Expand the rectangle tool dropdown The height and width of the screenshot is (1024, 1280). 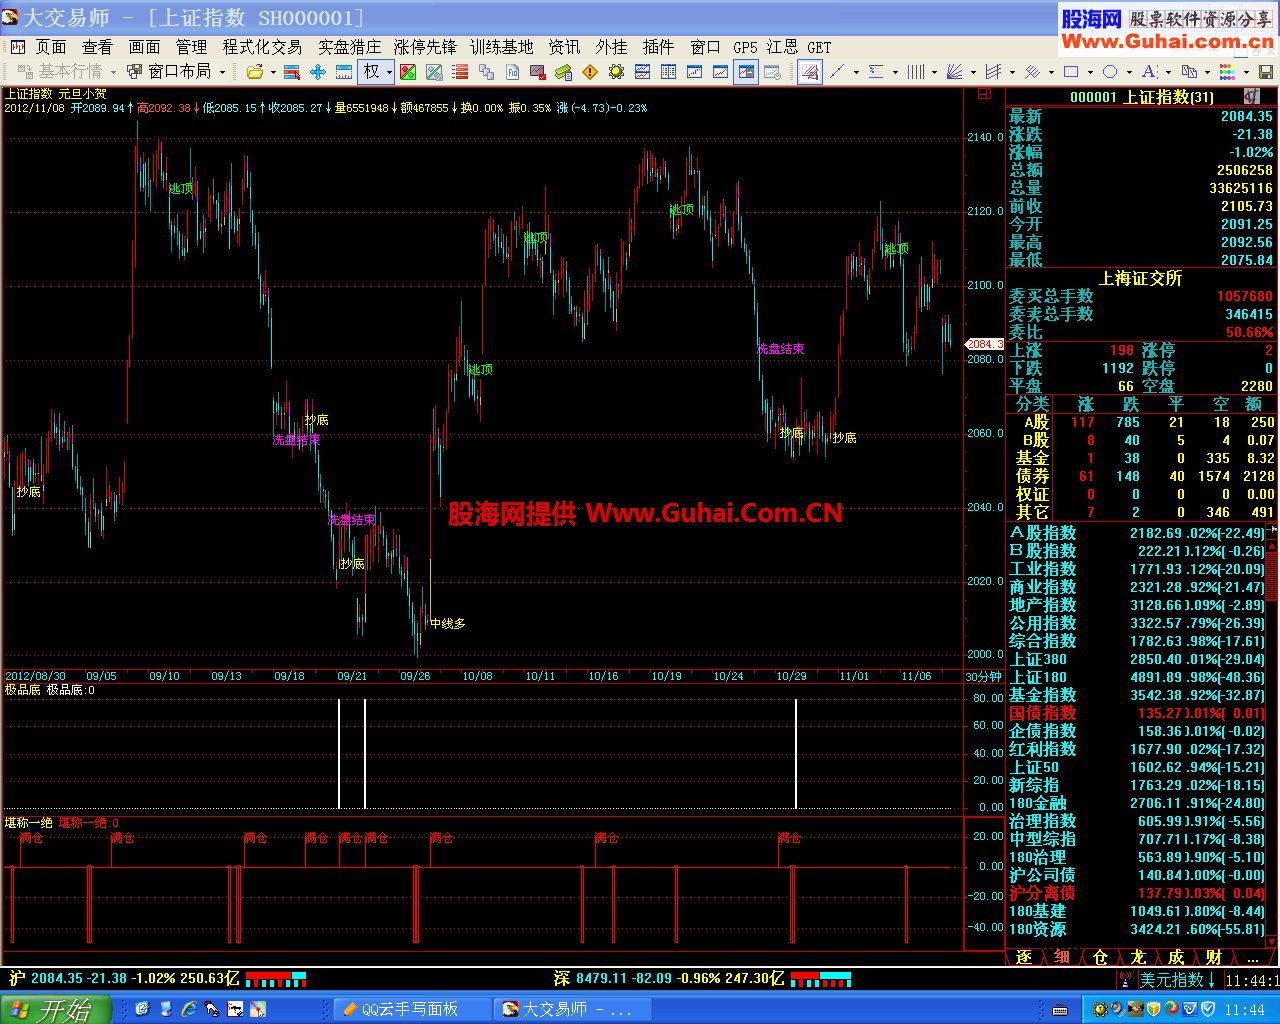click(x=1090, y=72)
